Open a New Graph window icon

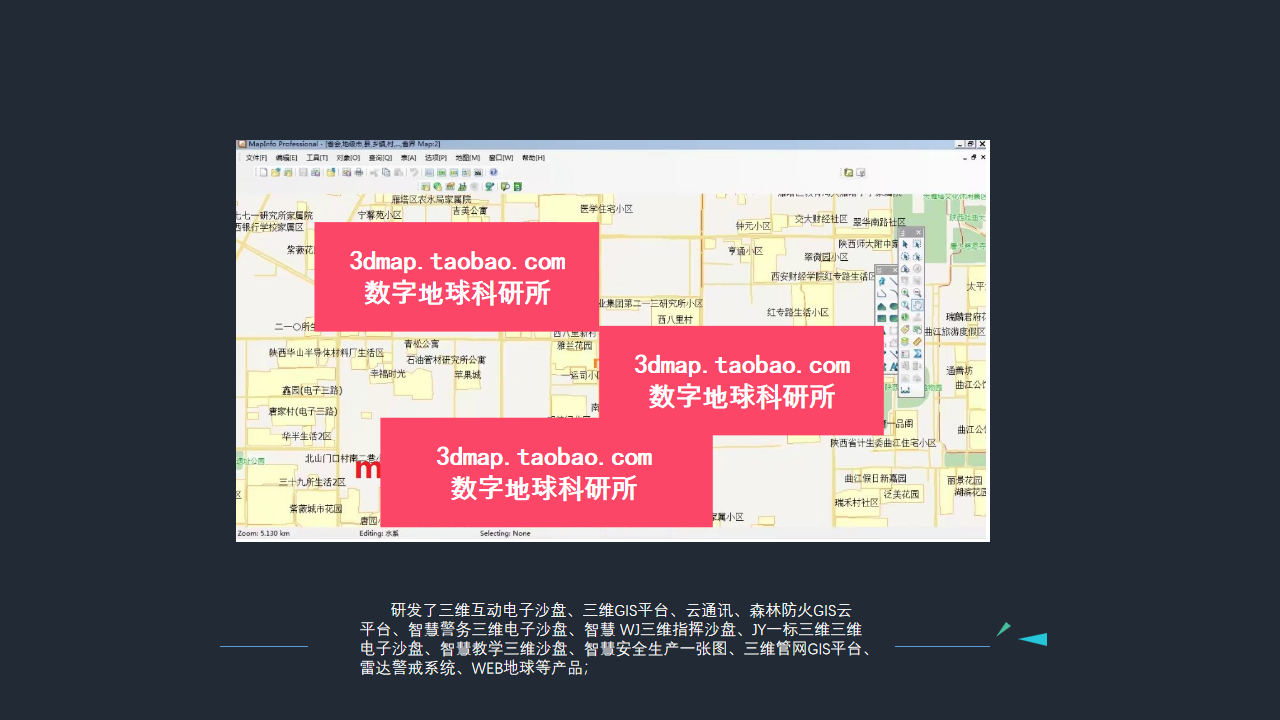click(453, 172)
